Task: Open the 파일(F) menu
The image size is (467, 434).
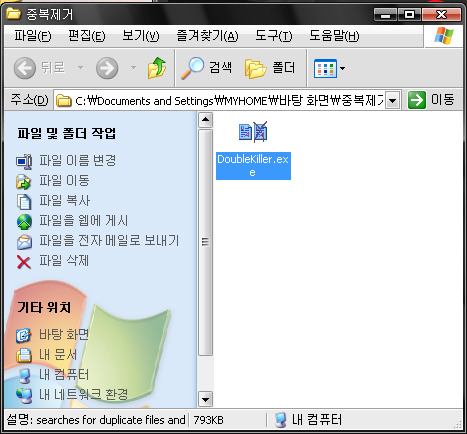Action: tap(33, 36)
